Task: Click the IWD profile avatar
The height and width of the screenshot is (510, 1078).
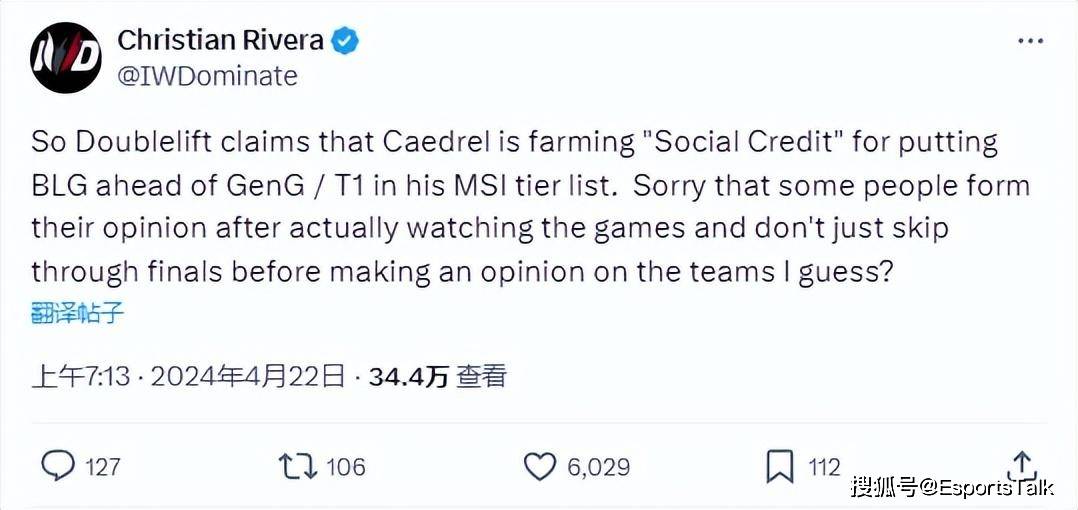Action: point(66,57)
